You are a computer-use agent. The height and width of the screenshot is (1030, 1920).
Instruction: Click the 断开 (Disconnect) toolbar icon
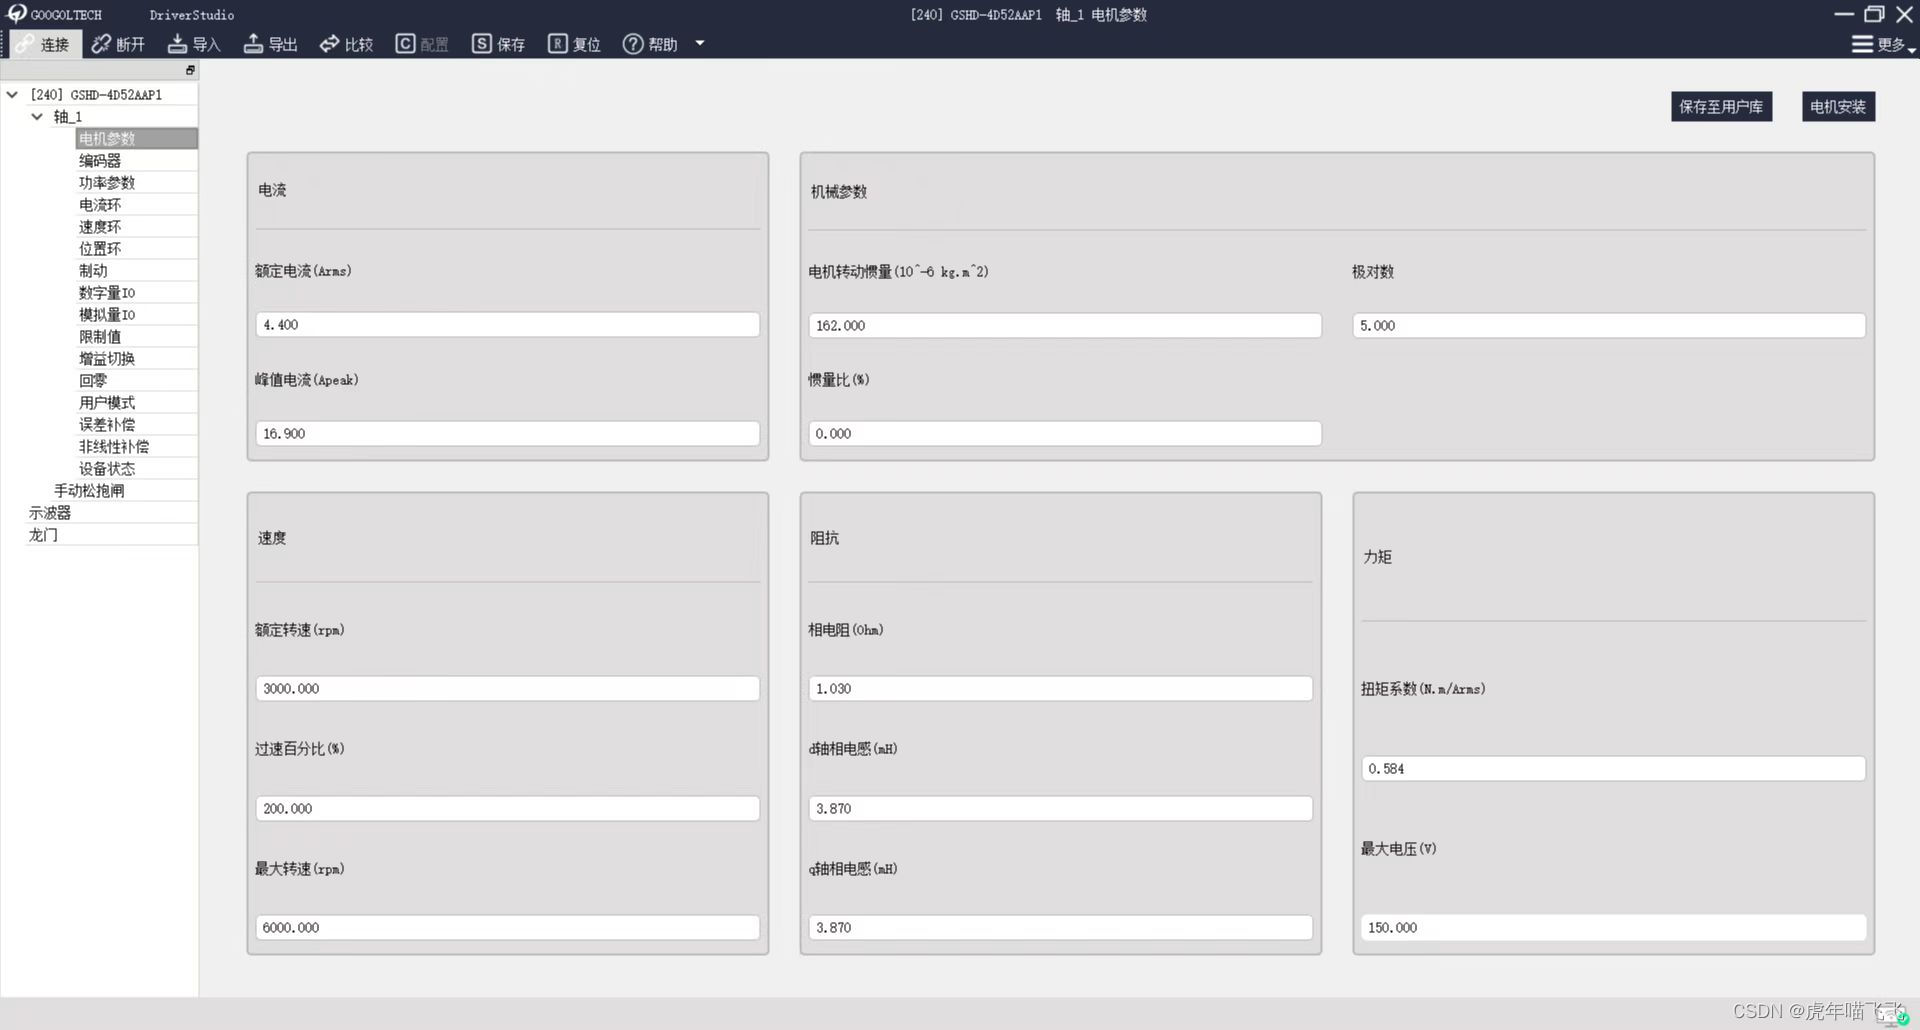(x=118, y=44)
